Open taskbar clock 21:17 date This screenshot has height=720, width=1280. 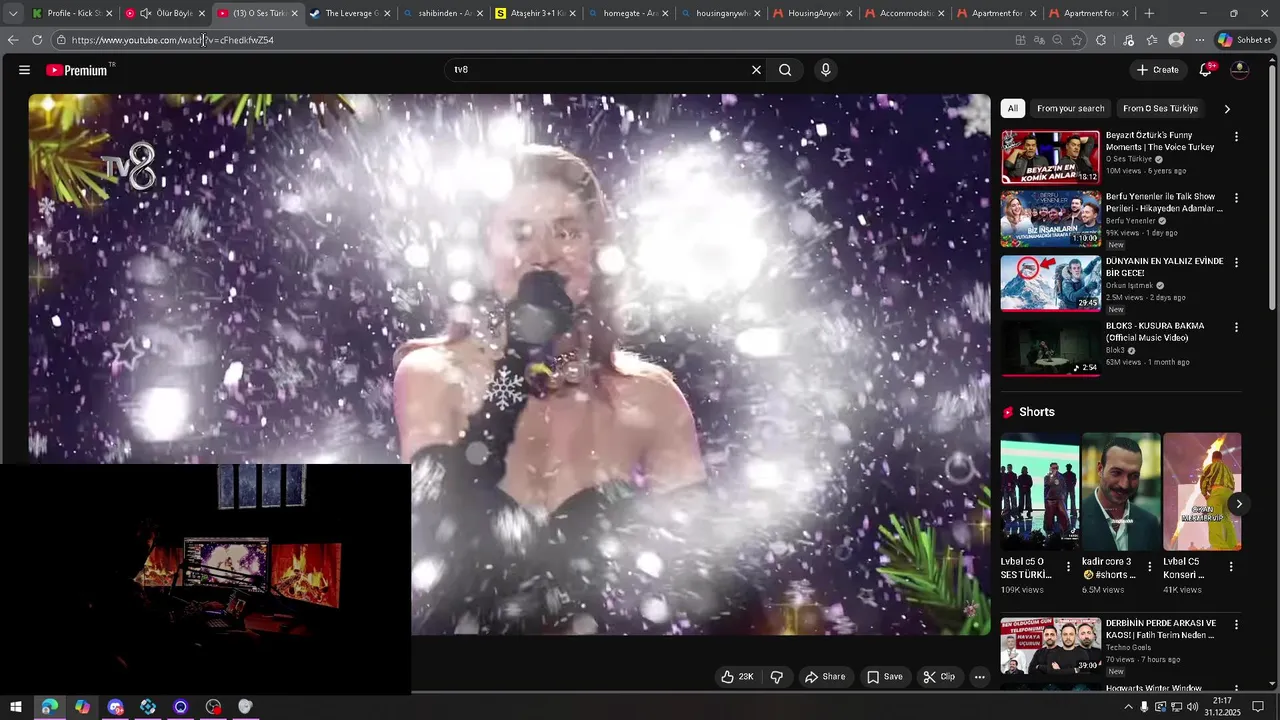1222,707
